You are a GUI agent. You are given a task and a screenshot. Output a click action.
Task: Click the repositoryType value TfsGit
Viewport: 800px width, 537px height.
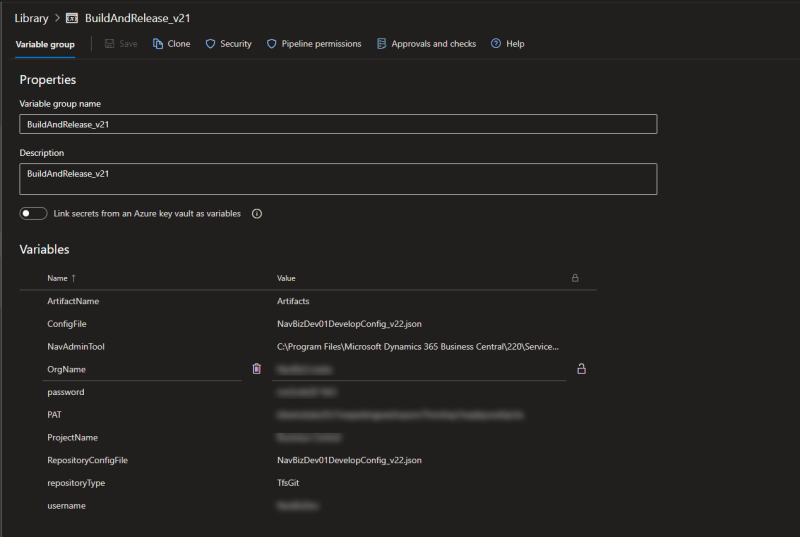click(x=288, y=483)
